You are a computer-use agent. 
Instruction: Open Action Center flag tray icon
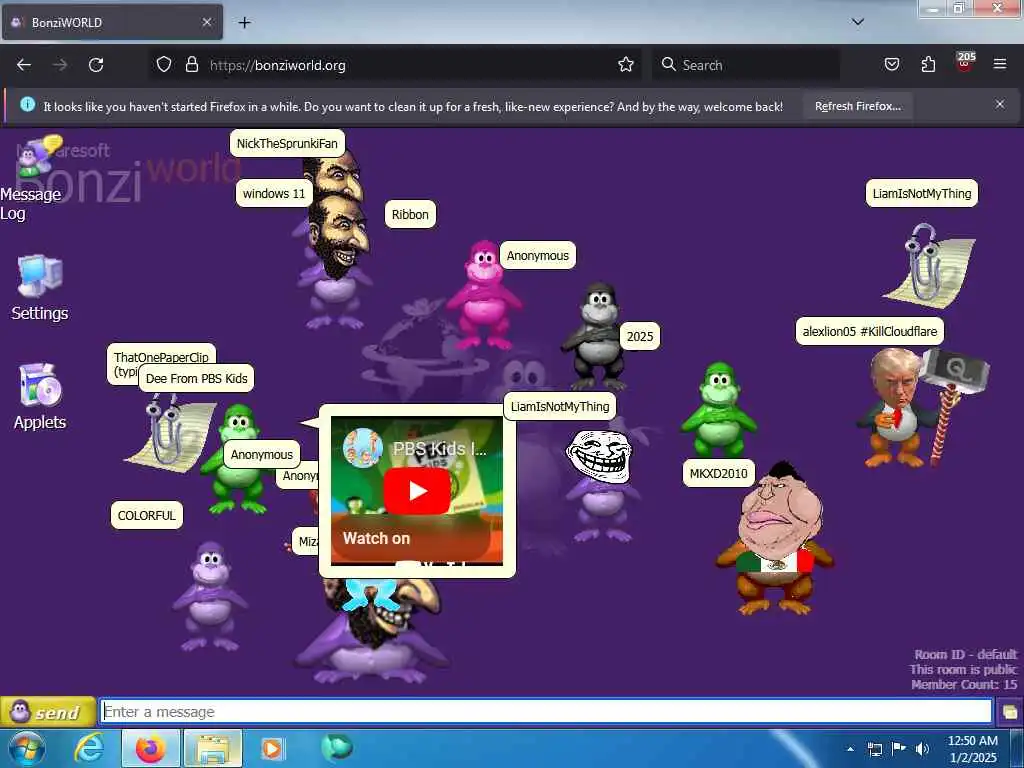[x=899, y=749]
